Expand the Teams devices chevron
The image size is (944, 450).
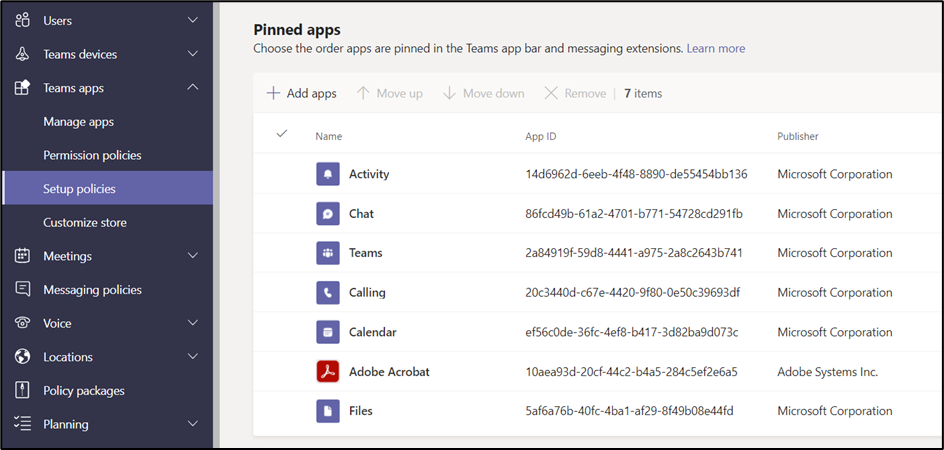[x=193, y=54]
